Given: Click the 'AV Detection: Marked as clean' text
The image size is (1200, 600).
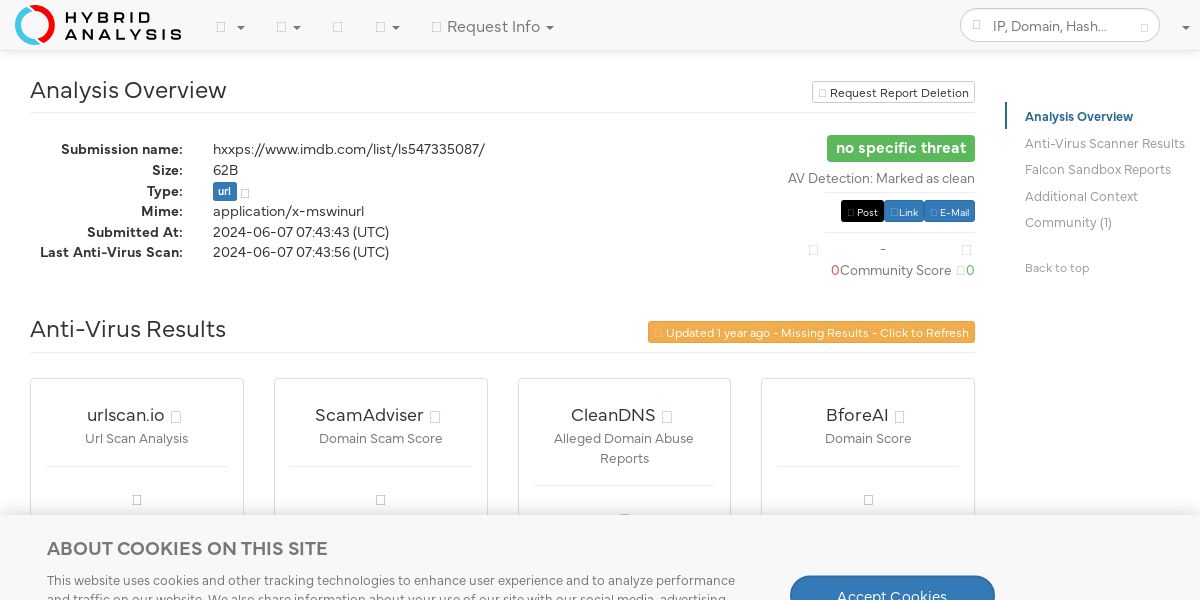Looking at the screenshot, I should (x=881, y=178).
